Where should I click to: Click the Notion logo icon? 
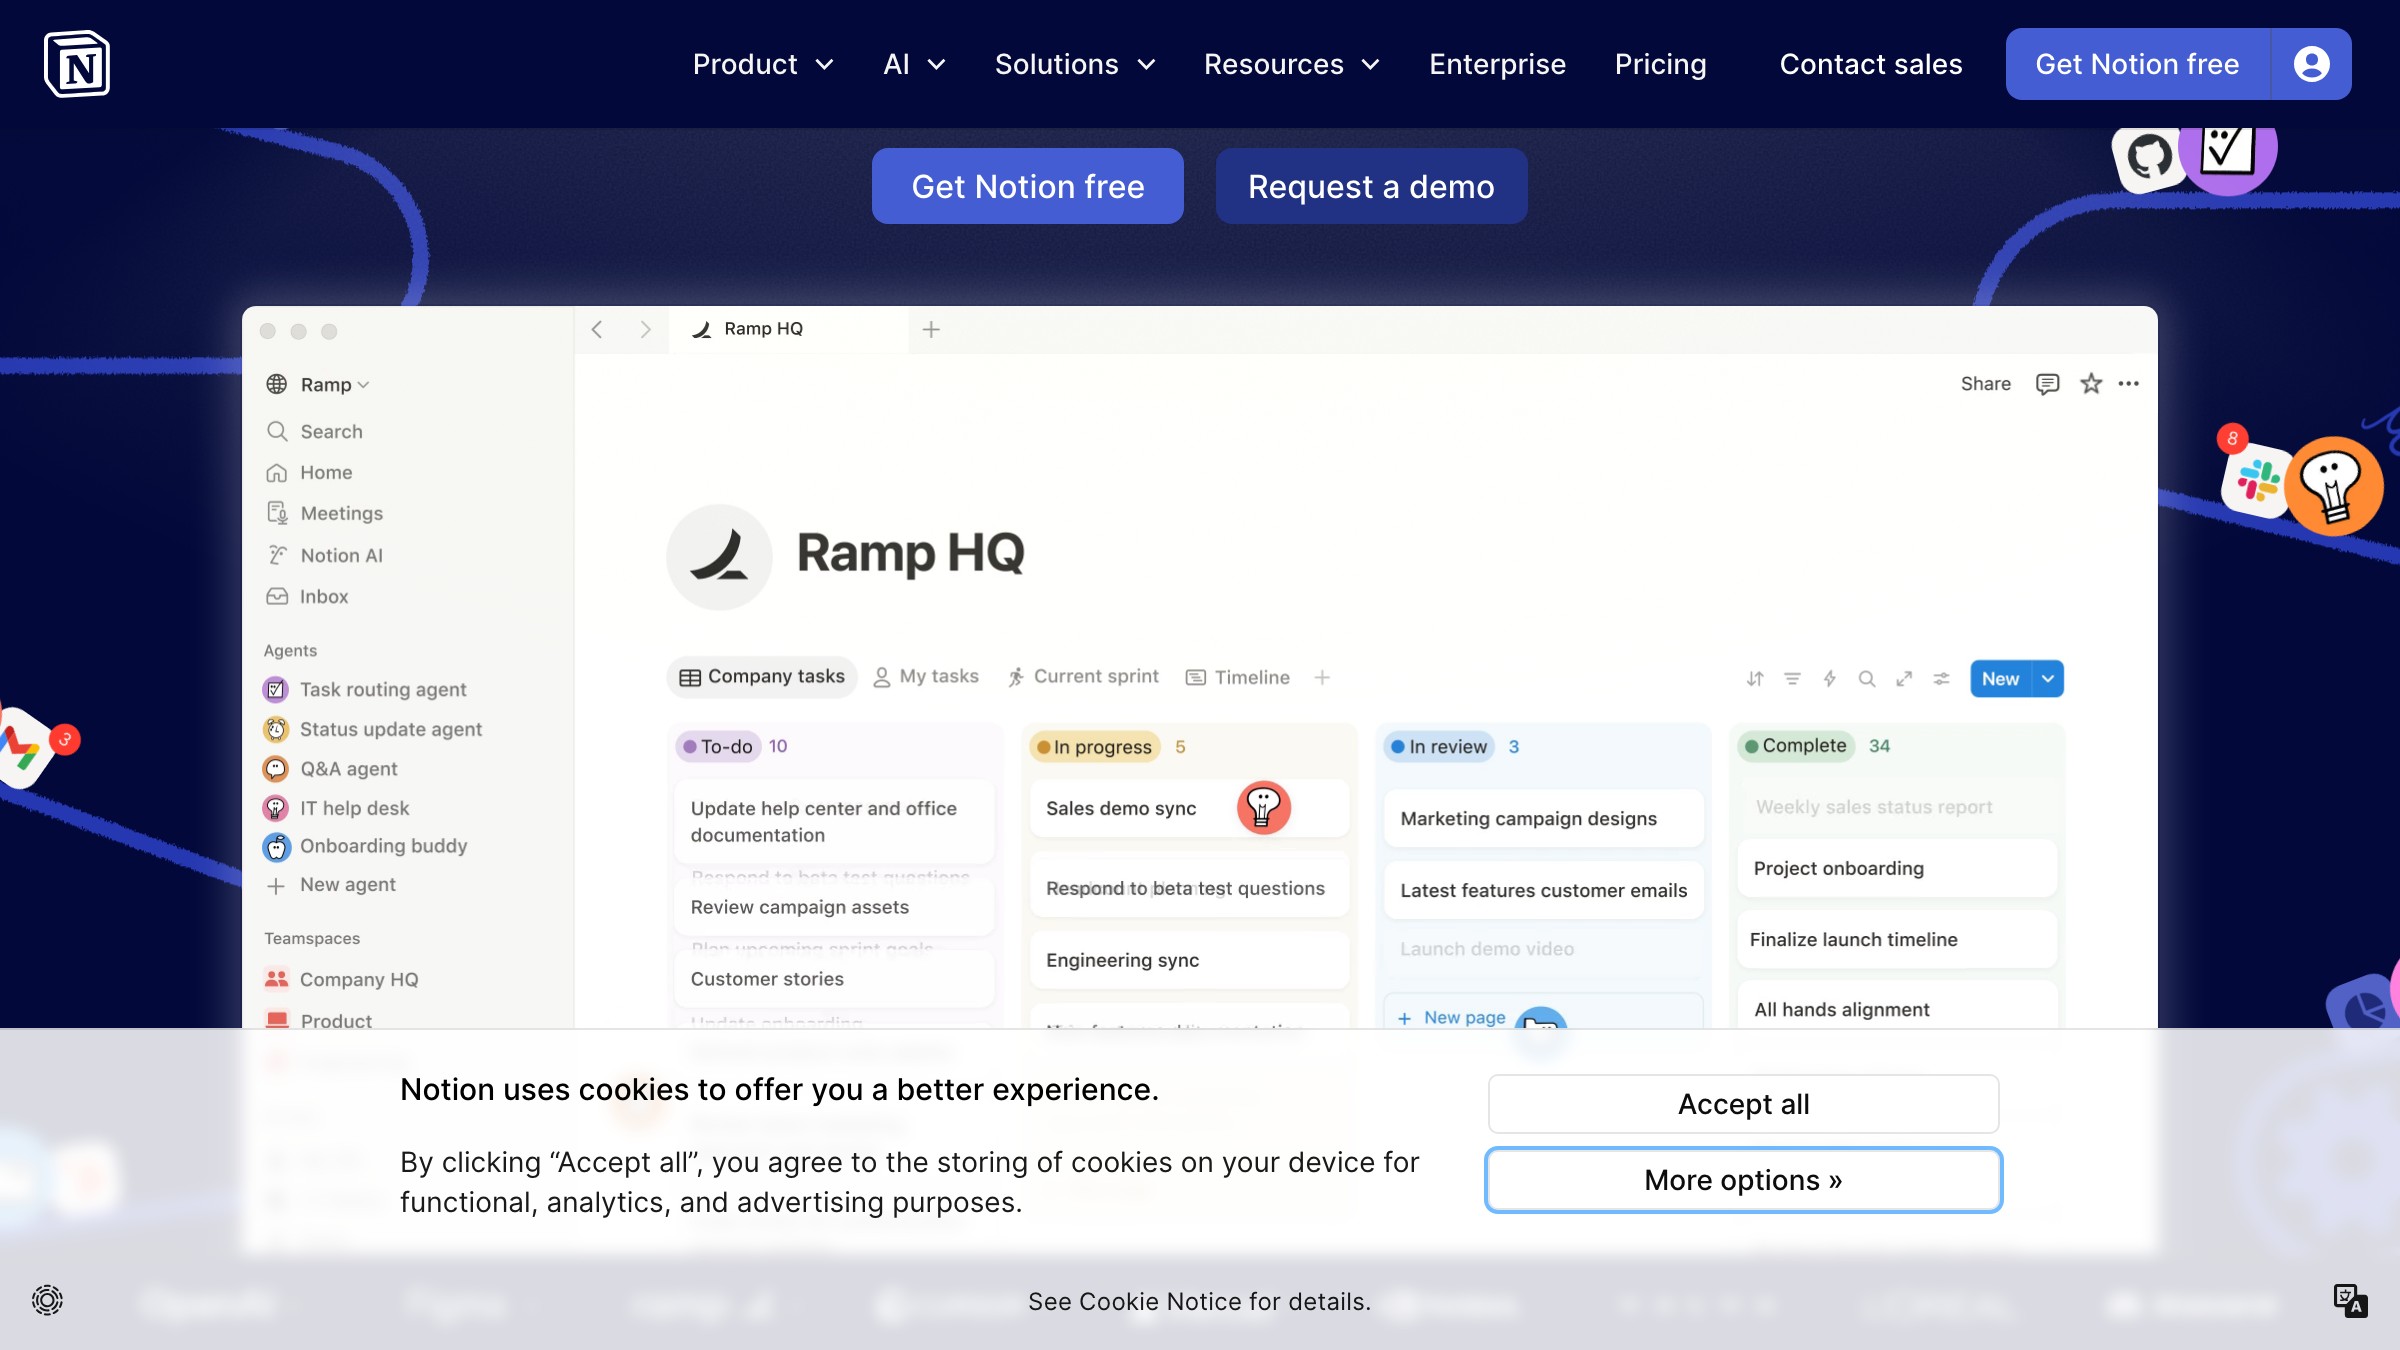coord(77,64)
